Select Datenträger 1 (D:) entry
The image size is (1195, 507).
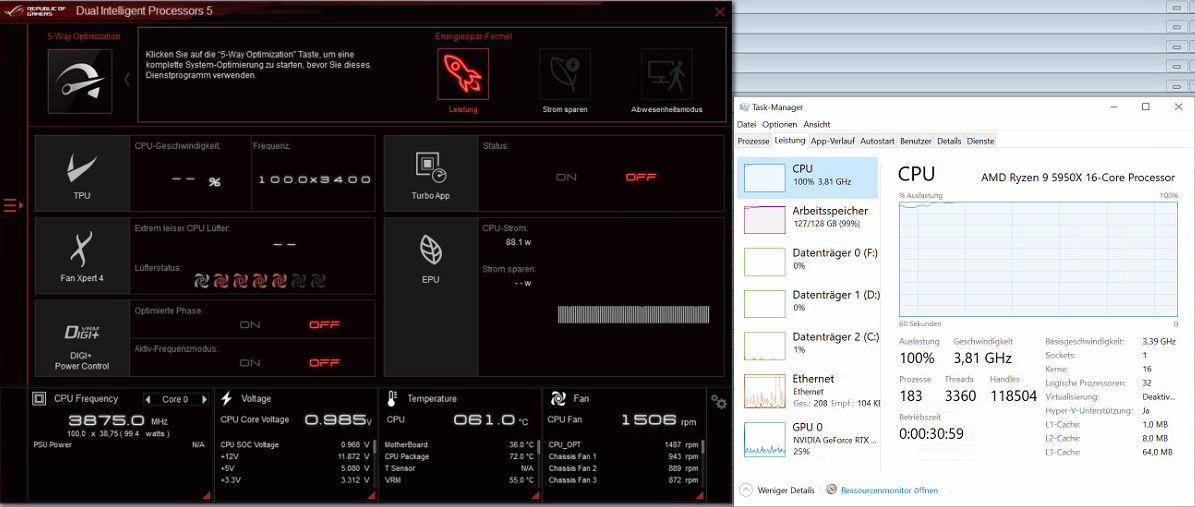tap(808, 303)
